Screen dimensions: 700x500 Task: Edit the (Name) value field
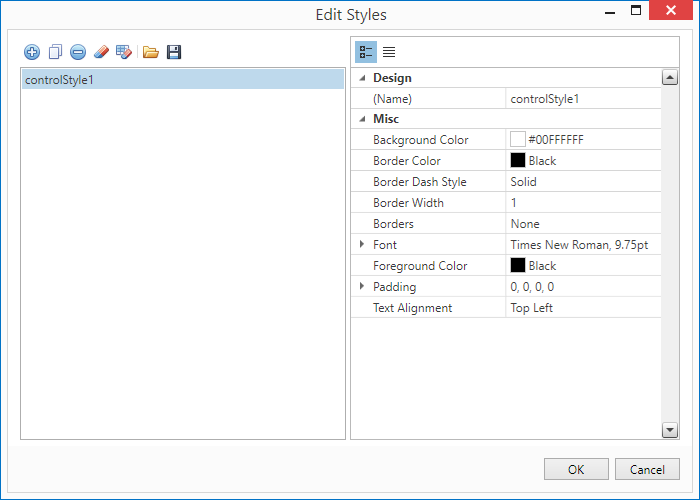583,99
